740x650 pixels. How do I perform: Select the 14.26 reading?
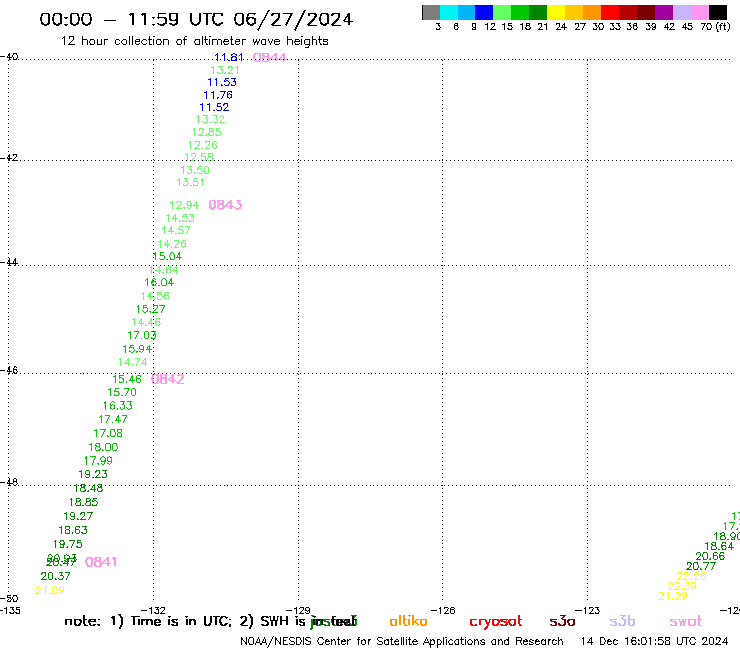(x=172, y=244)
